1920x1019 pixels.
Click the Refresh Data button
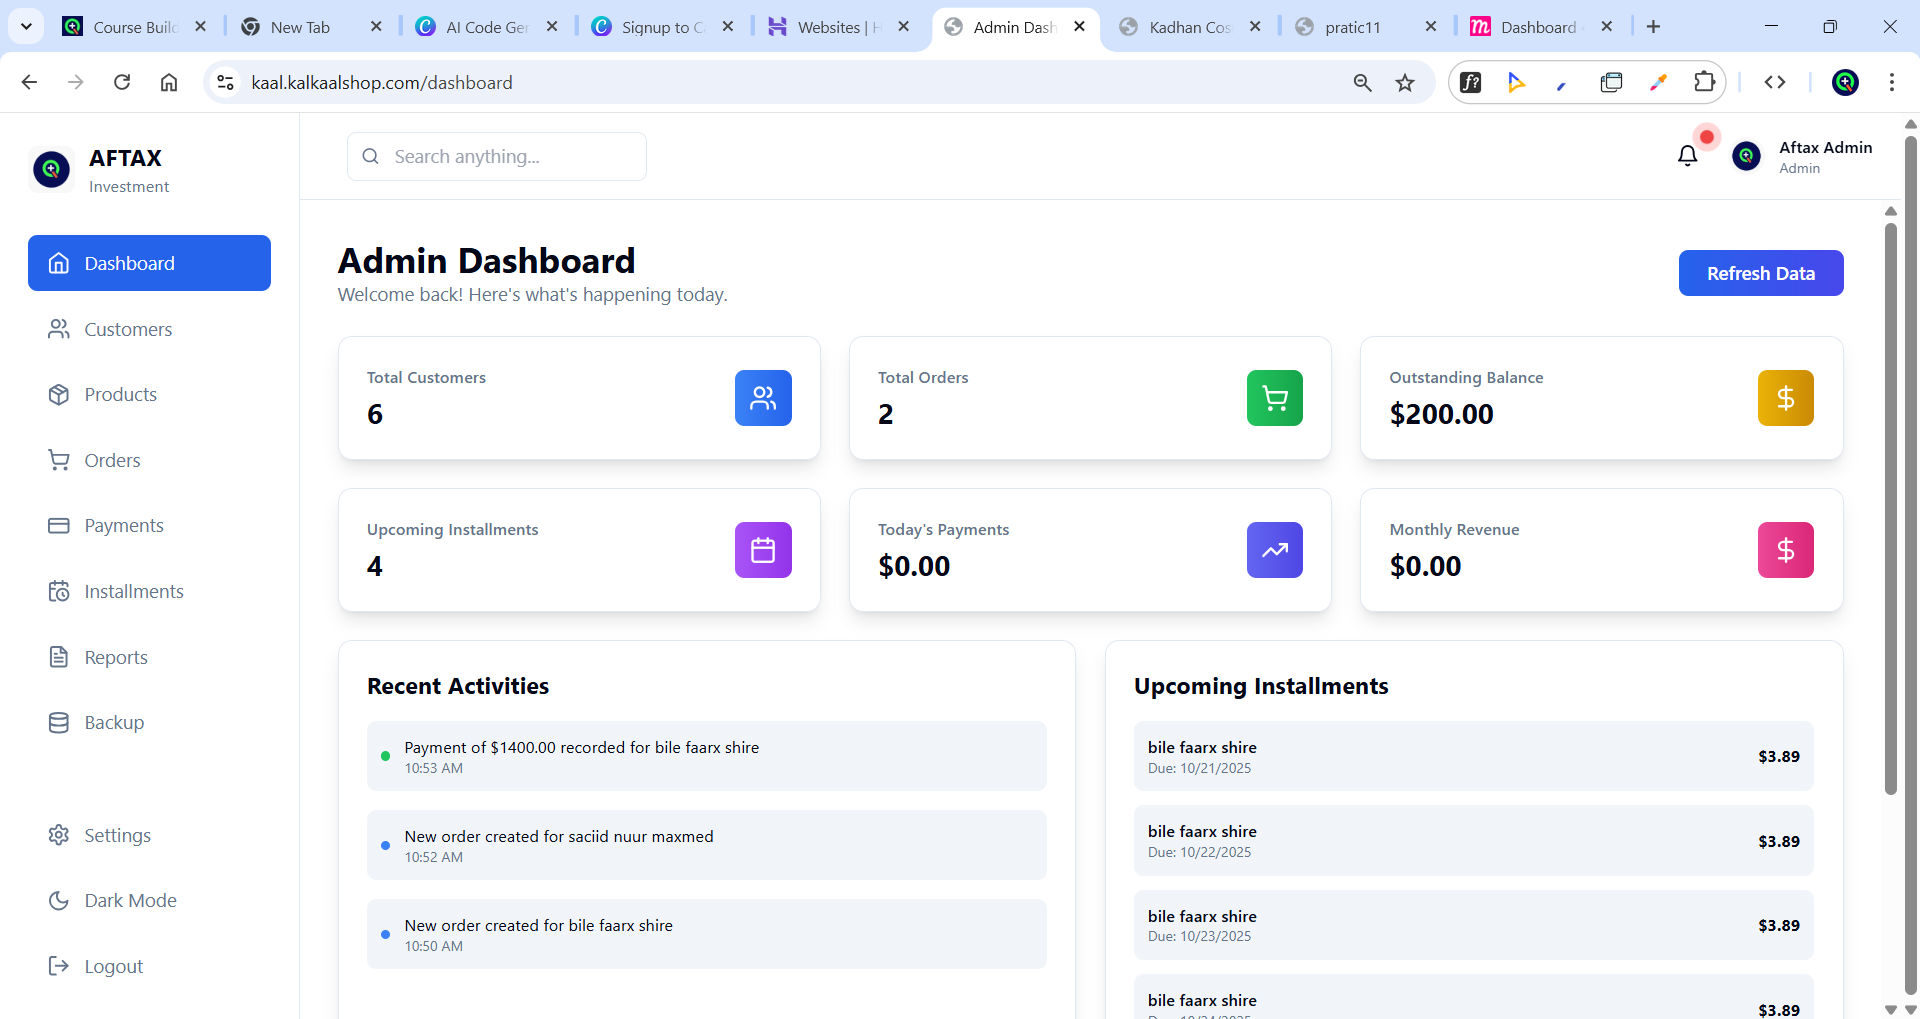click(x=1760, y=272)
